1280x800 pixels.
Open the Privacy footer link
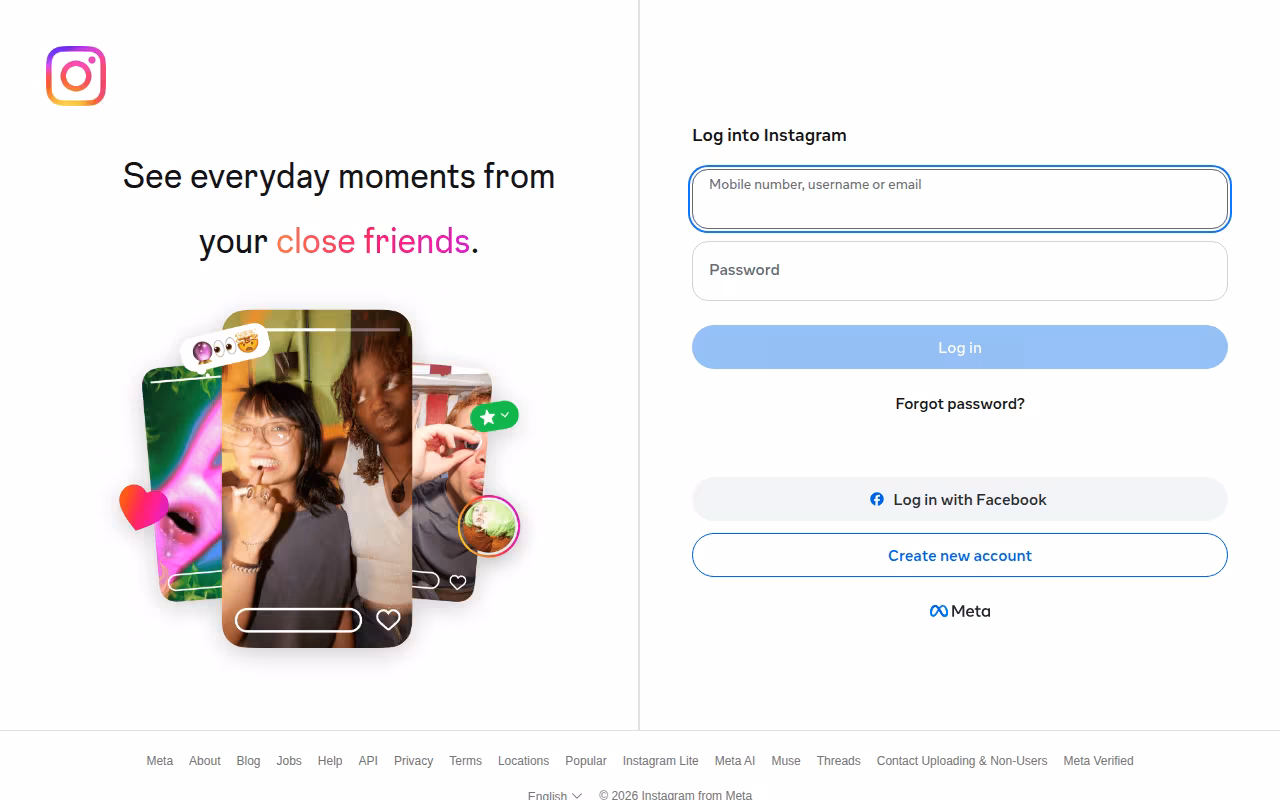[x=413, y=761]
